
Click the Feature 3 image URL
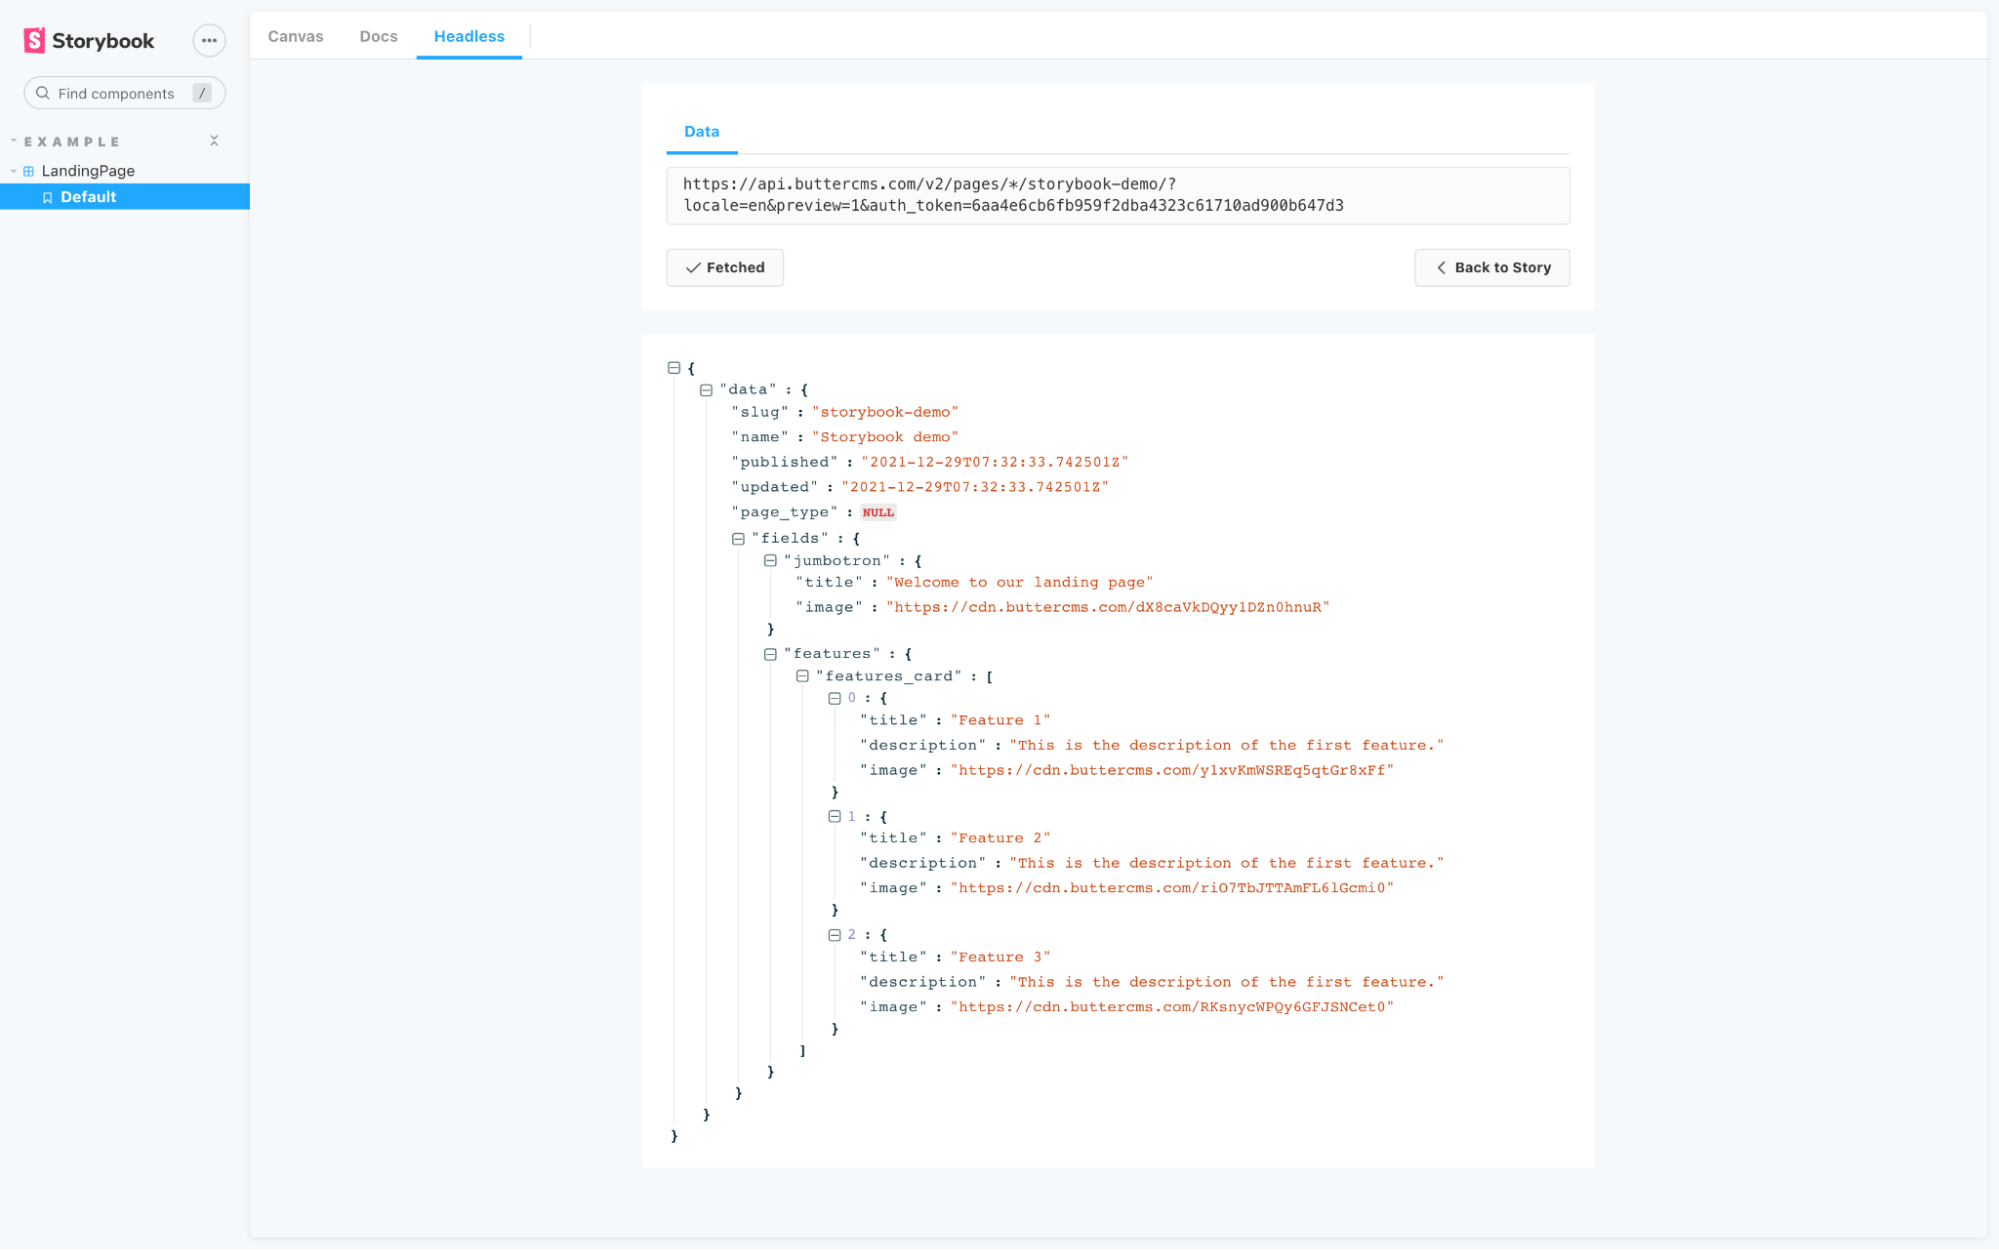pos(1172,1007)
